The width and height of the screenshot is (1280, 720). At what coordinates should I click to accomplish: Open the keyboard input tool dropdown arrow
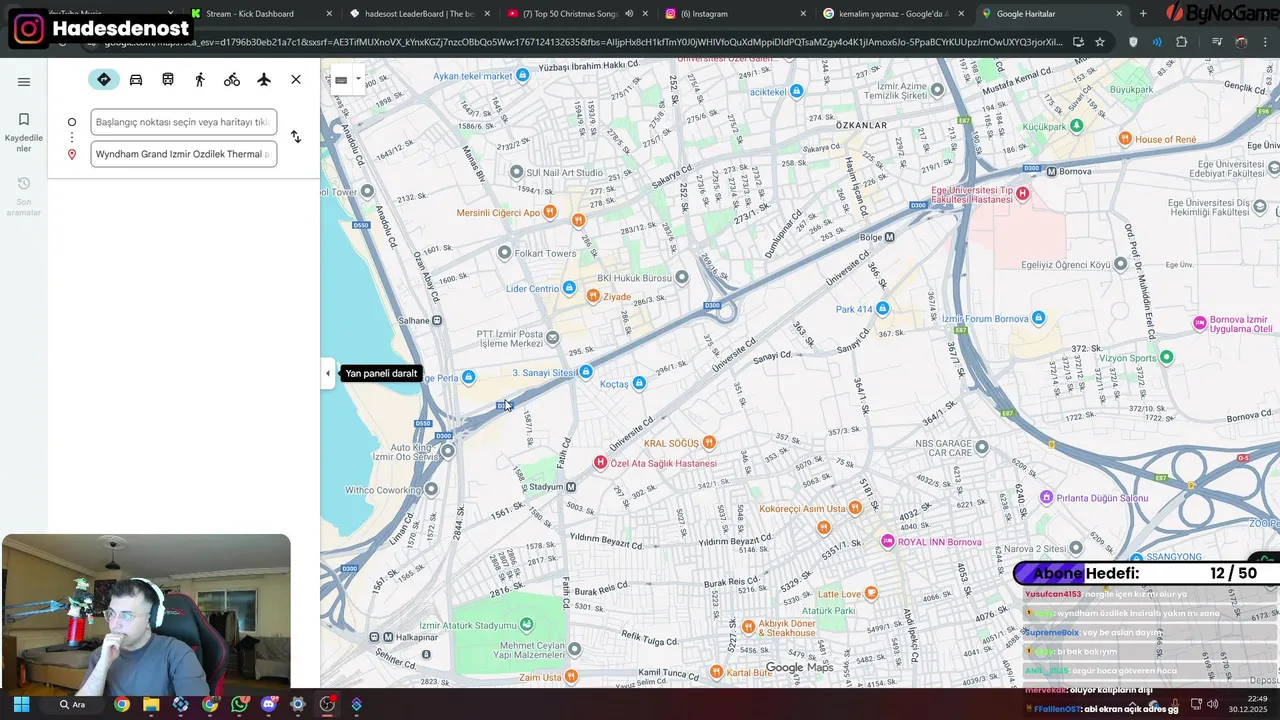click(x=358, y=79)
